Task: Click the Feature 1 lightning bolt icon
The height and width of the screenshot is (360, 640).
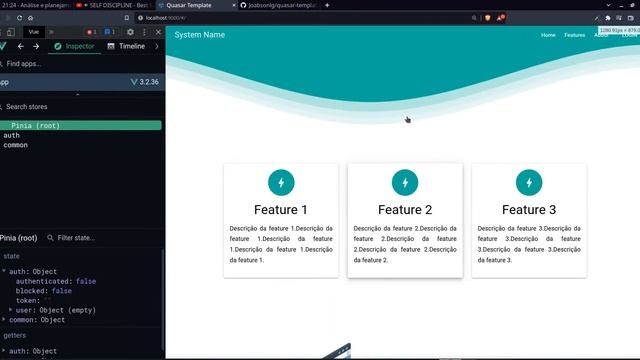Action: [x=281, y=182]
